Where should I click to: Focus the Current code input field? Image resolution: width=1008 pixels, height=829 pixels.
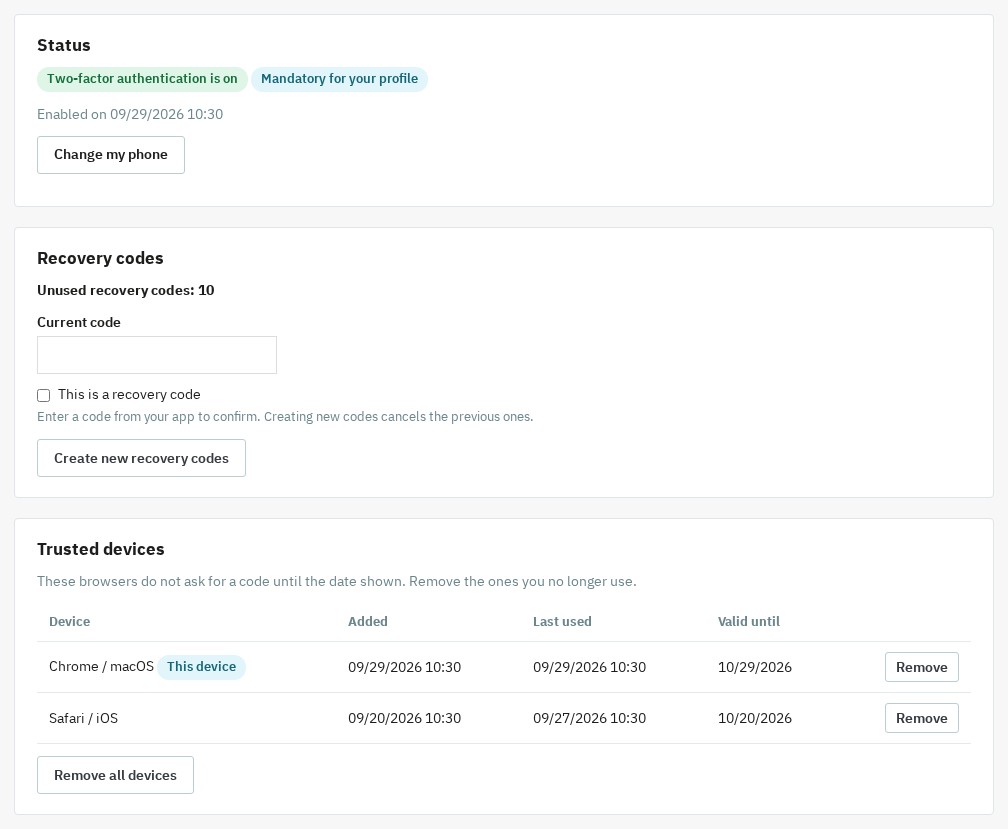click(157, 355)
